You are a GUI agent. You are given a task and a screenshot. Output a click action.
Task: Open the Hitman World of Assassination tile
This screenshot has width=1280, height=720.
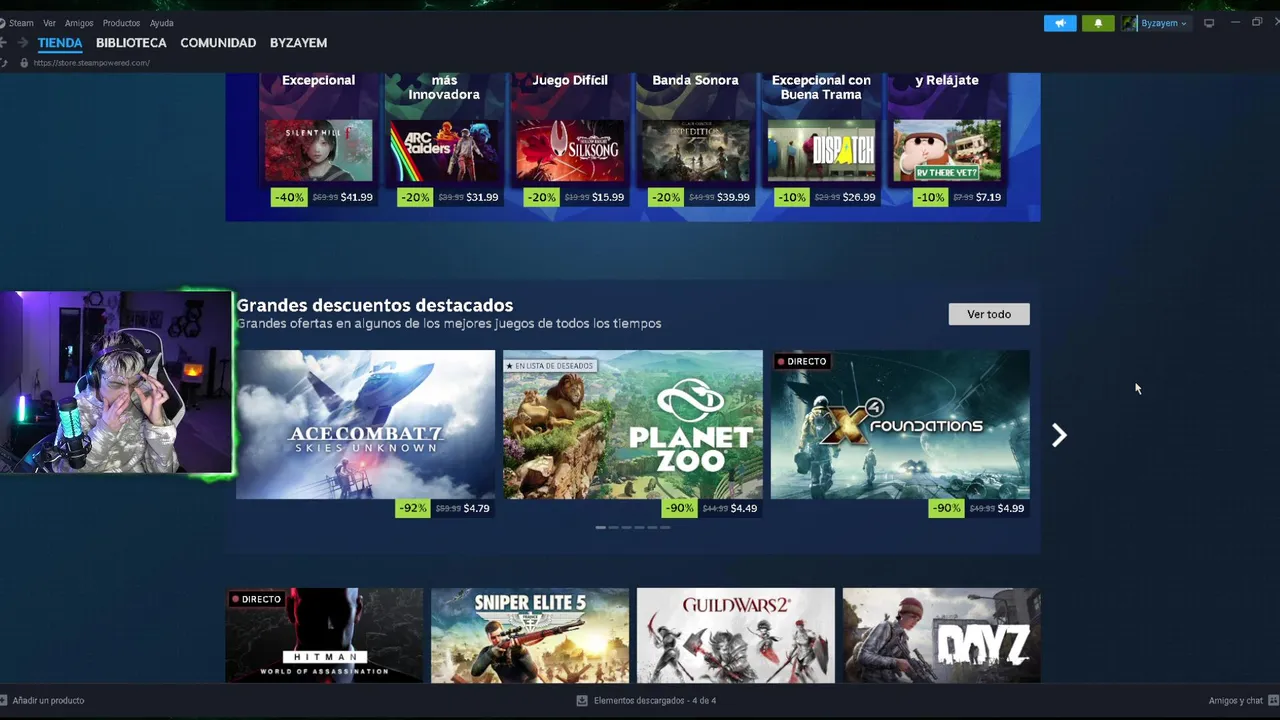324,635
